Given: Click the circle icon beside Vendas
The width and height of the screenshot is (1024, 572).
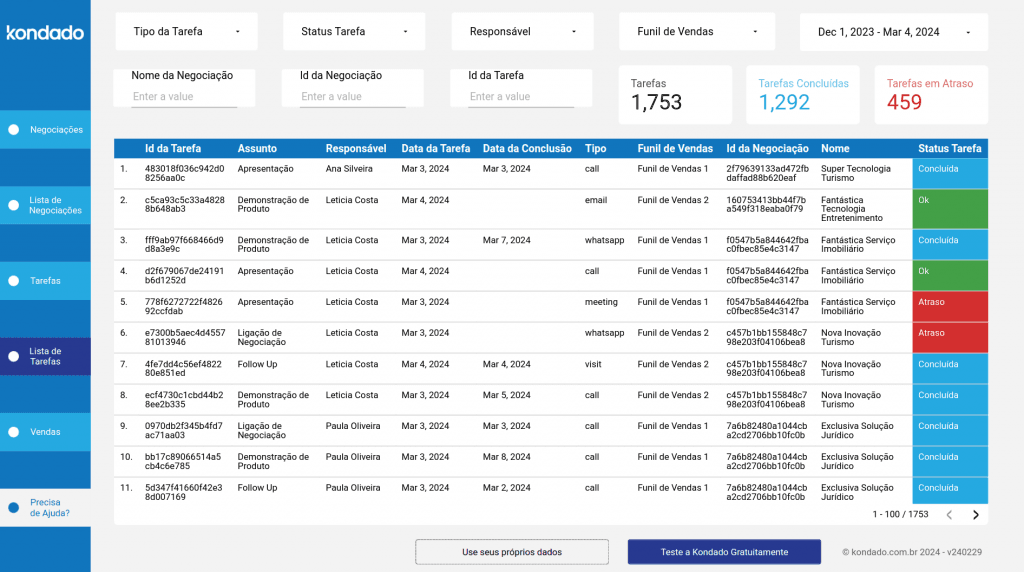Looking at the screenshot, I should pyautogui.click(x=14, y=433).
